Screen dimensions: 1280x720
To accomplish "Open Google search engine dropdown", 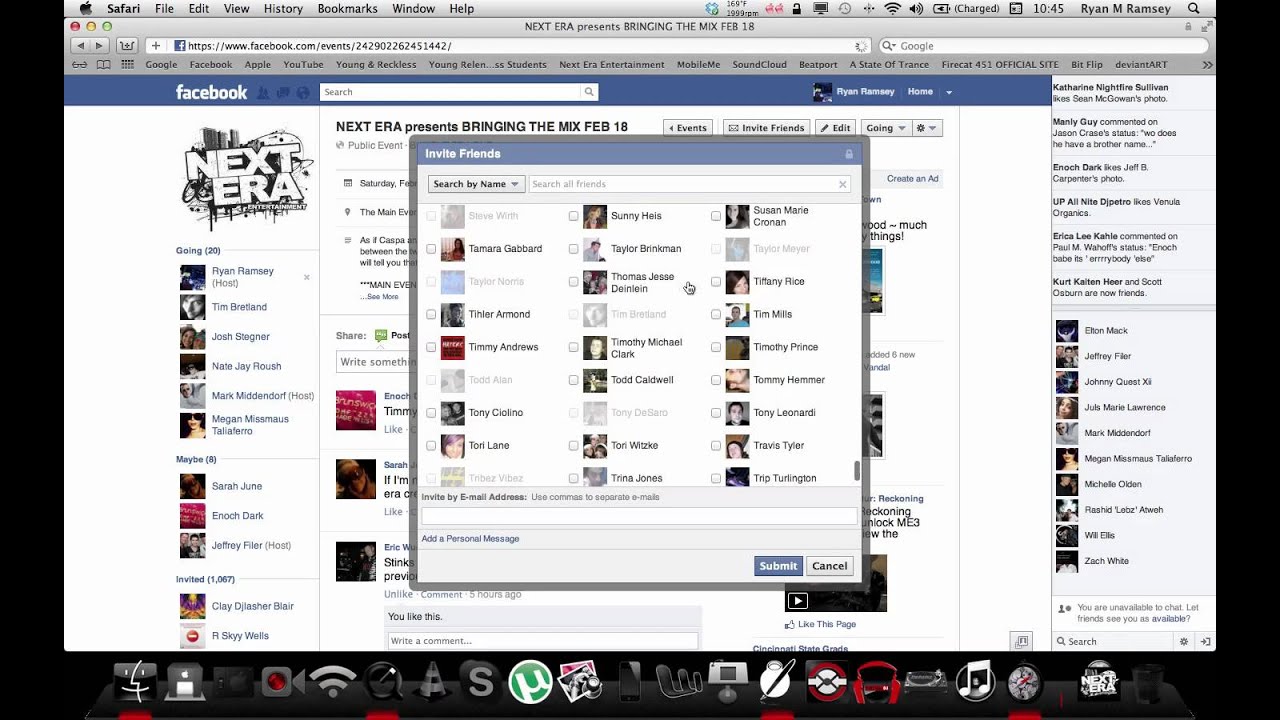I will point(888,46).
